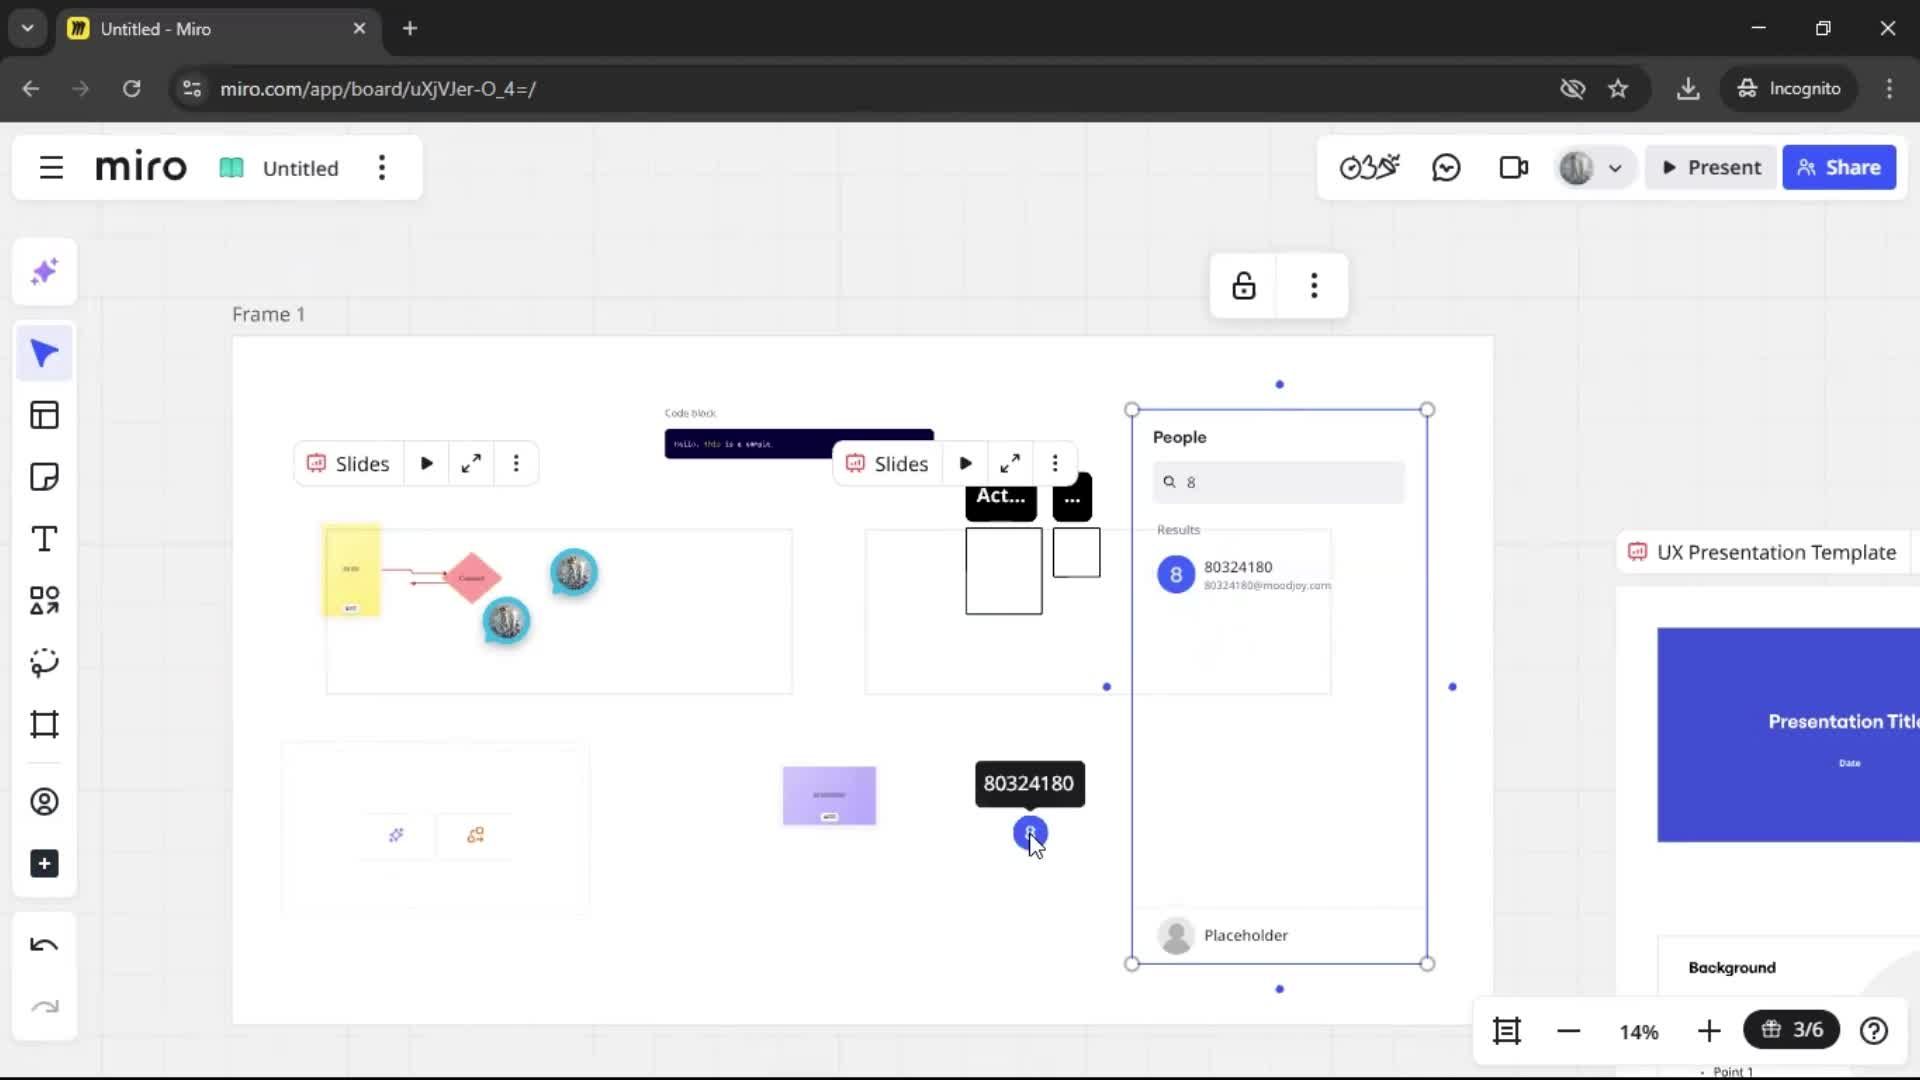Select the Frame tool in the sidebar
The height and width of the screenshot is (1080, 1920).
click(x=44, y=725)
